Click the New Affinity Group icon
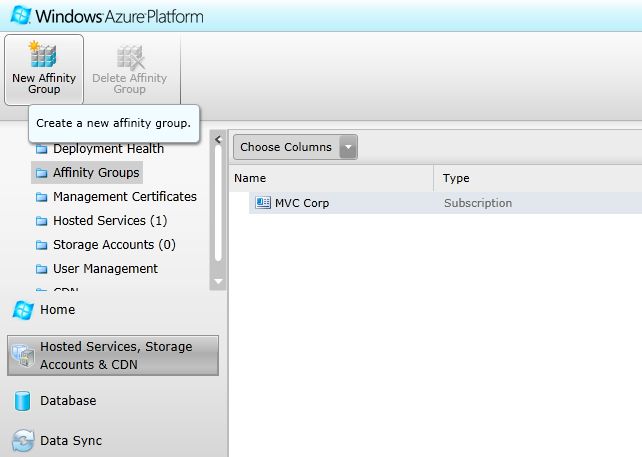The width and height of the screenshot is (642, 457). click(43, 55)
